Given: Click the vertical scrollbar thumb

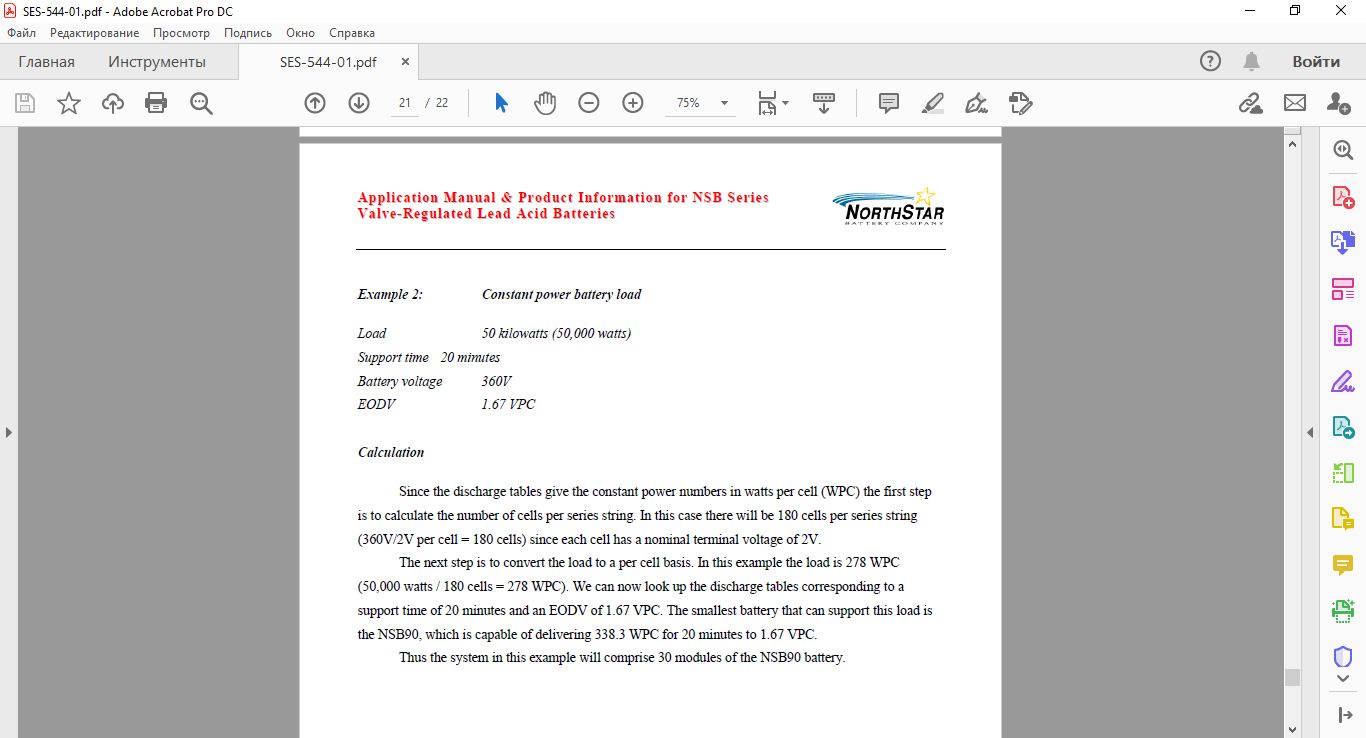Looking at the screenshot, I should (1292, 677).
